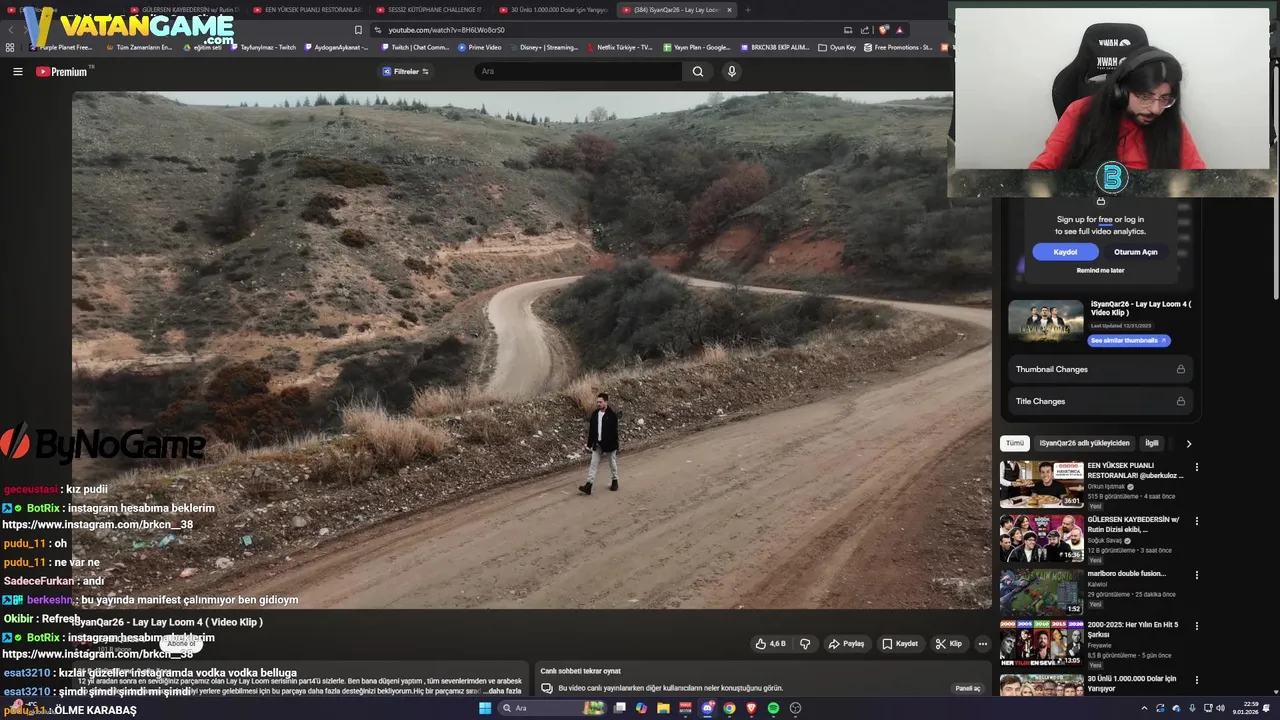
Task: Show more chips with right chevron arrow
Action: (x=1188, y=443)
